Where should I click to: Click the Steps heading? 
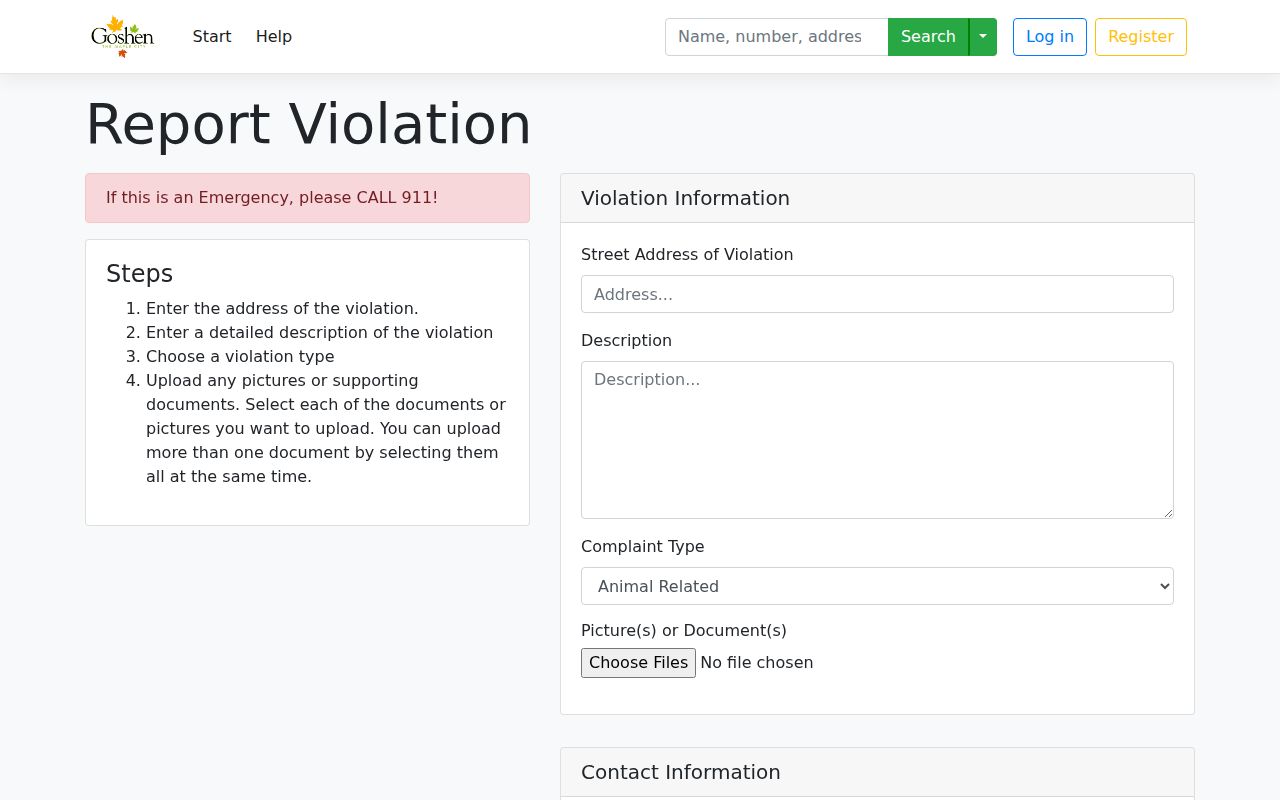point(139,274)
